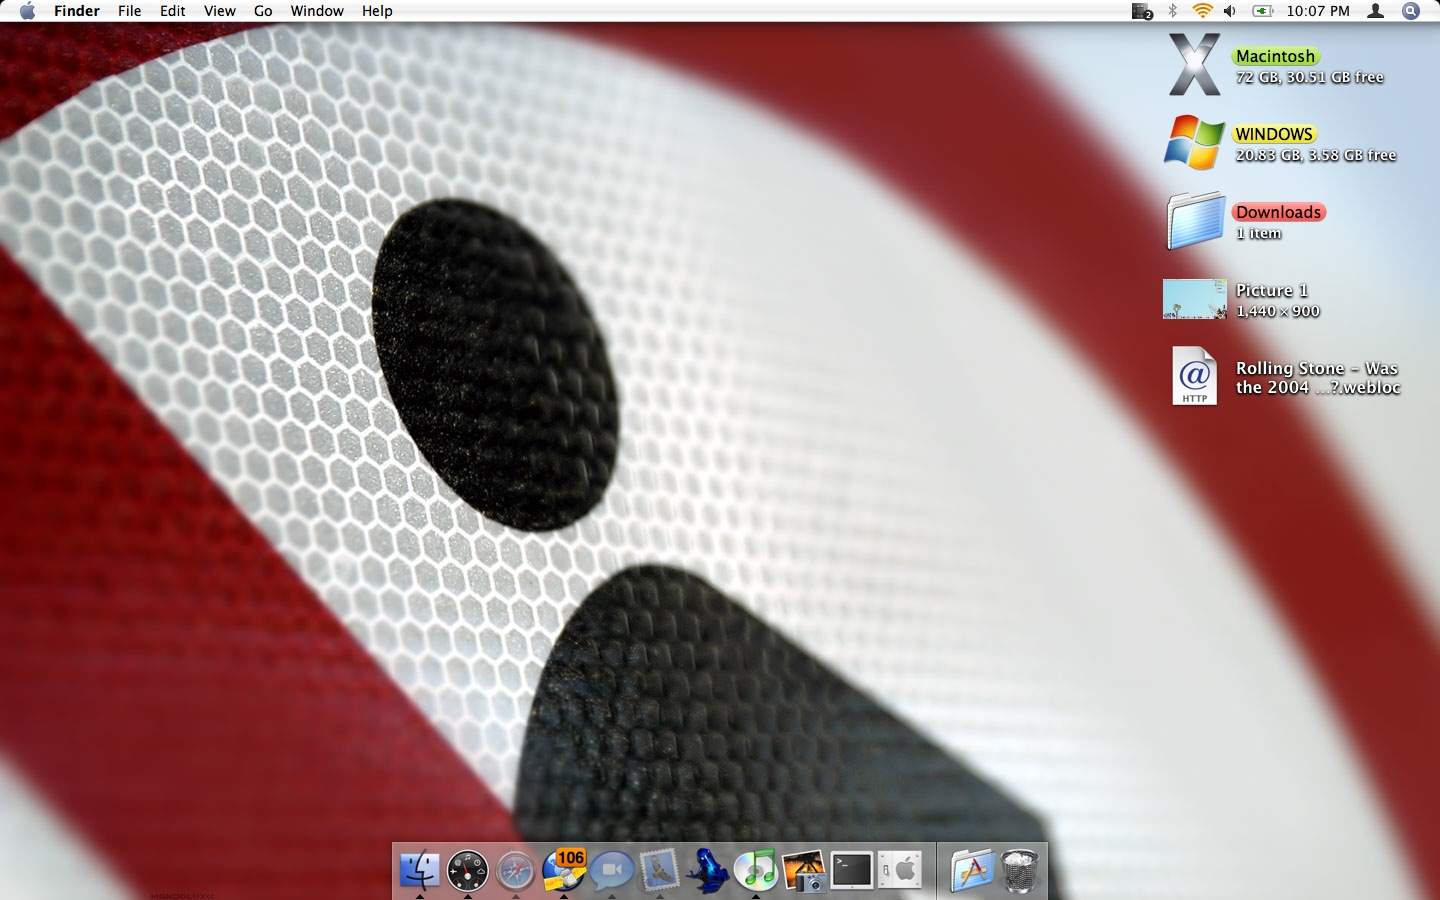This screenshot has height=900, width=1440.
Task: Click the Rolling Stone webloc file name
Action: click(x=1317, y=378)
